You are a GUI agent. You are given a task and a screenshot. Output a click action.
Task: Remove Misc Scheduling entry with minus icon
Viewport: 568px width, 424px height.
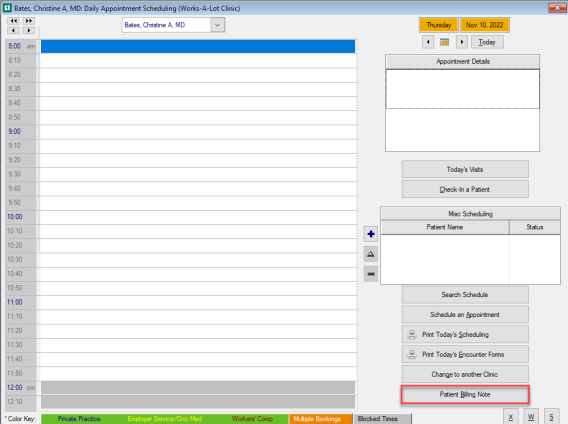(371, 274)
